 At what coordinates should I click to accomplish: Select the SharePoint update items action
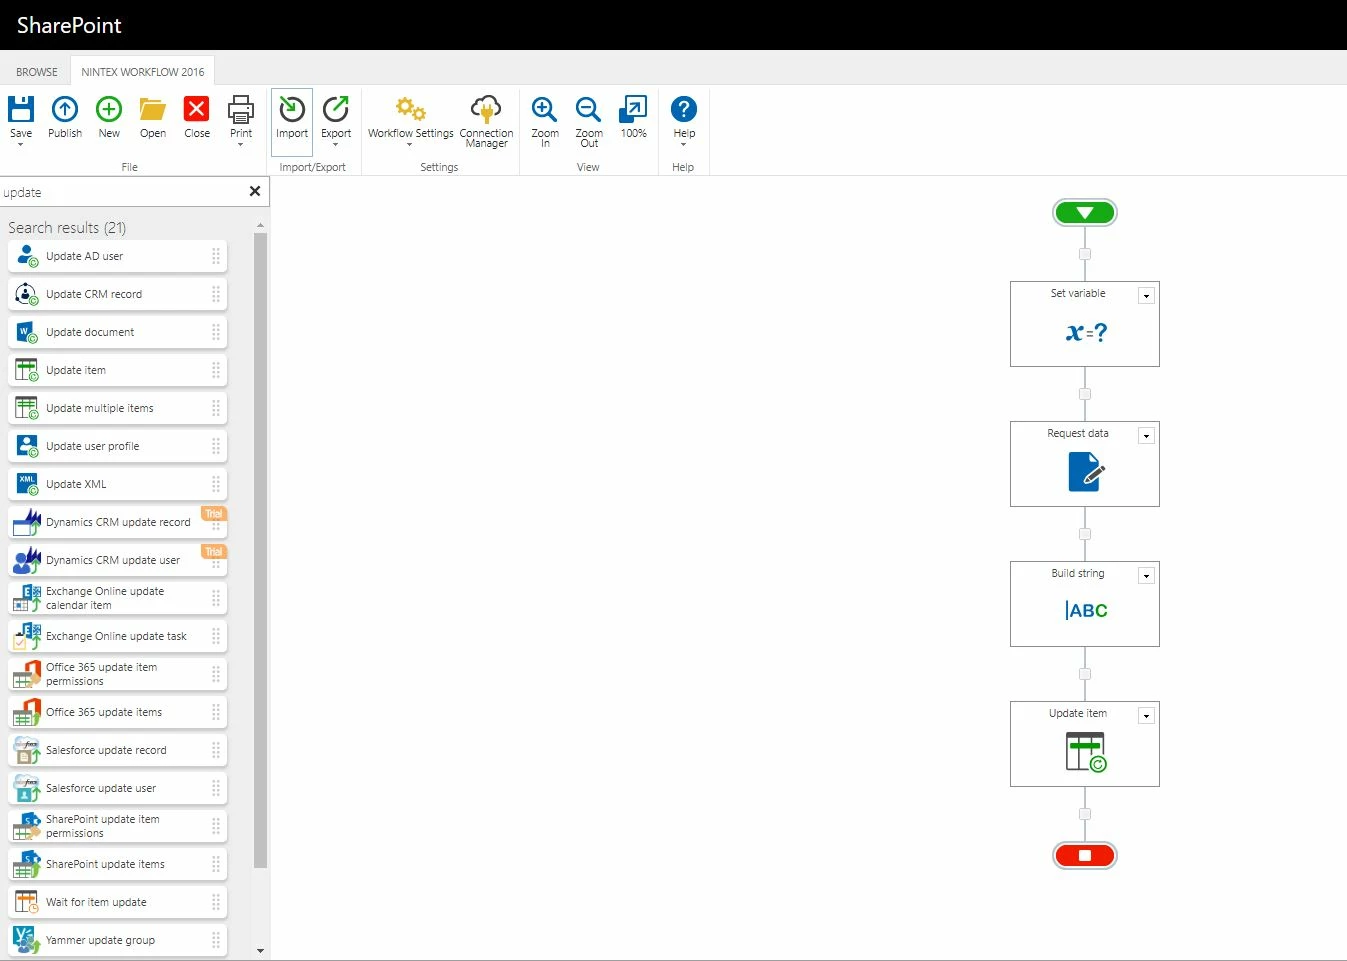pos(117,864)
